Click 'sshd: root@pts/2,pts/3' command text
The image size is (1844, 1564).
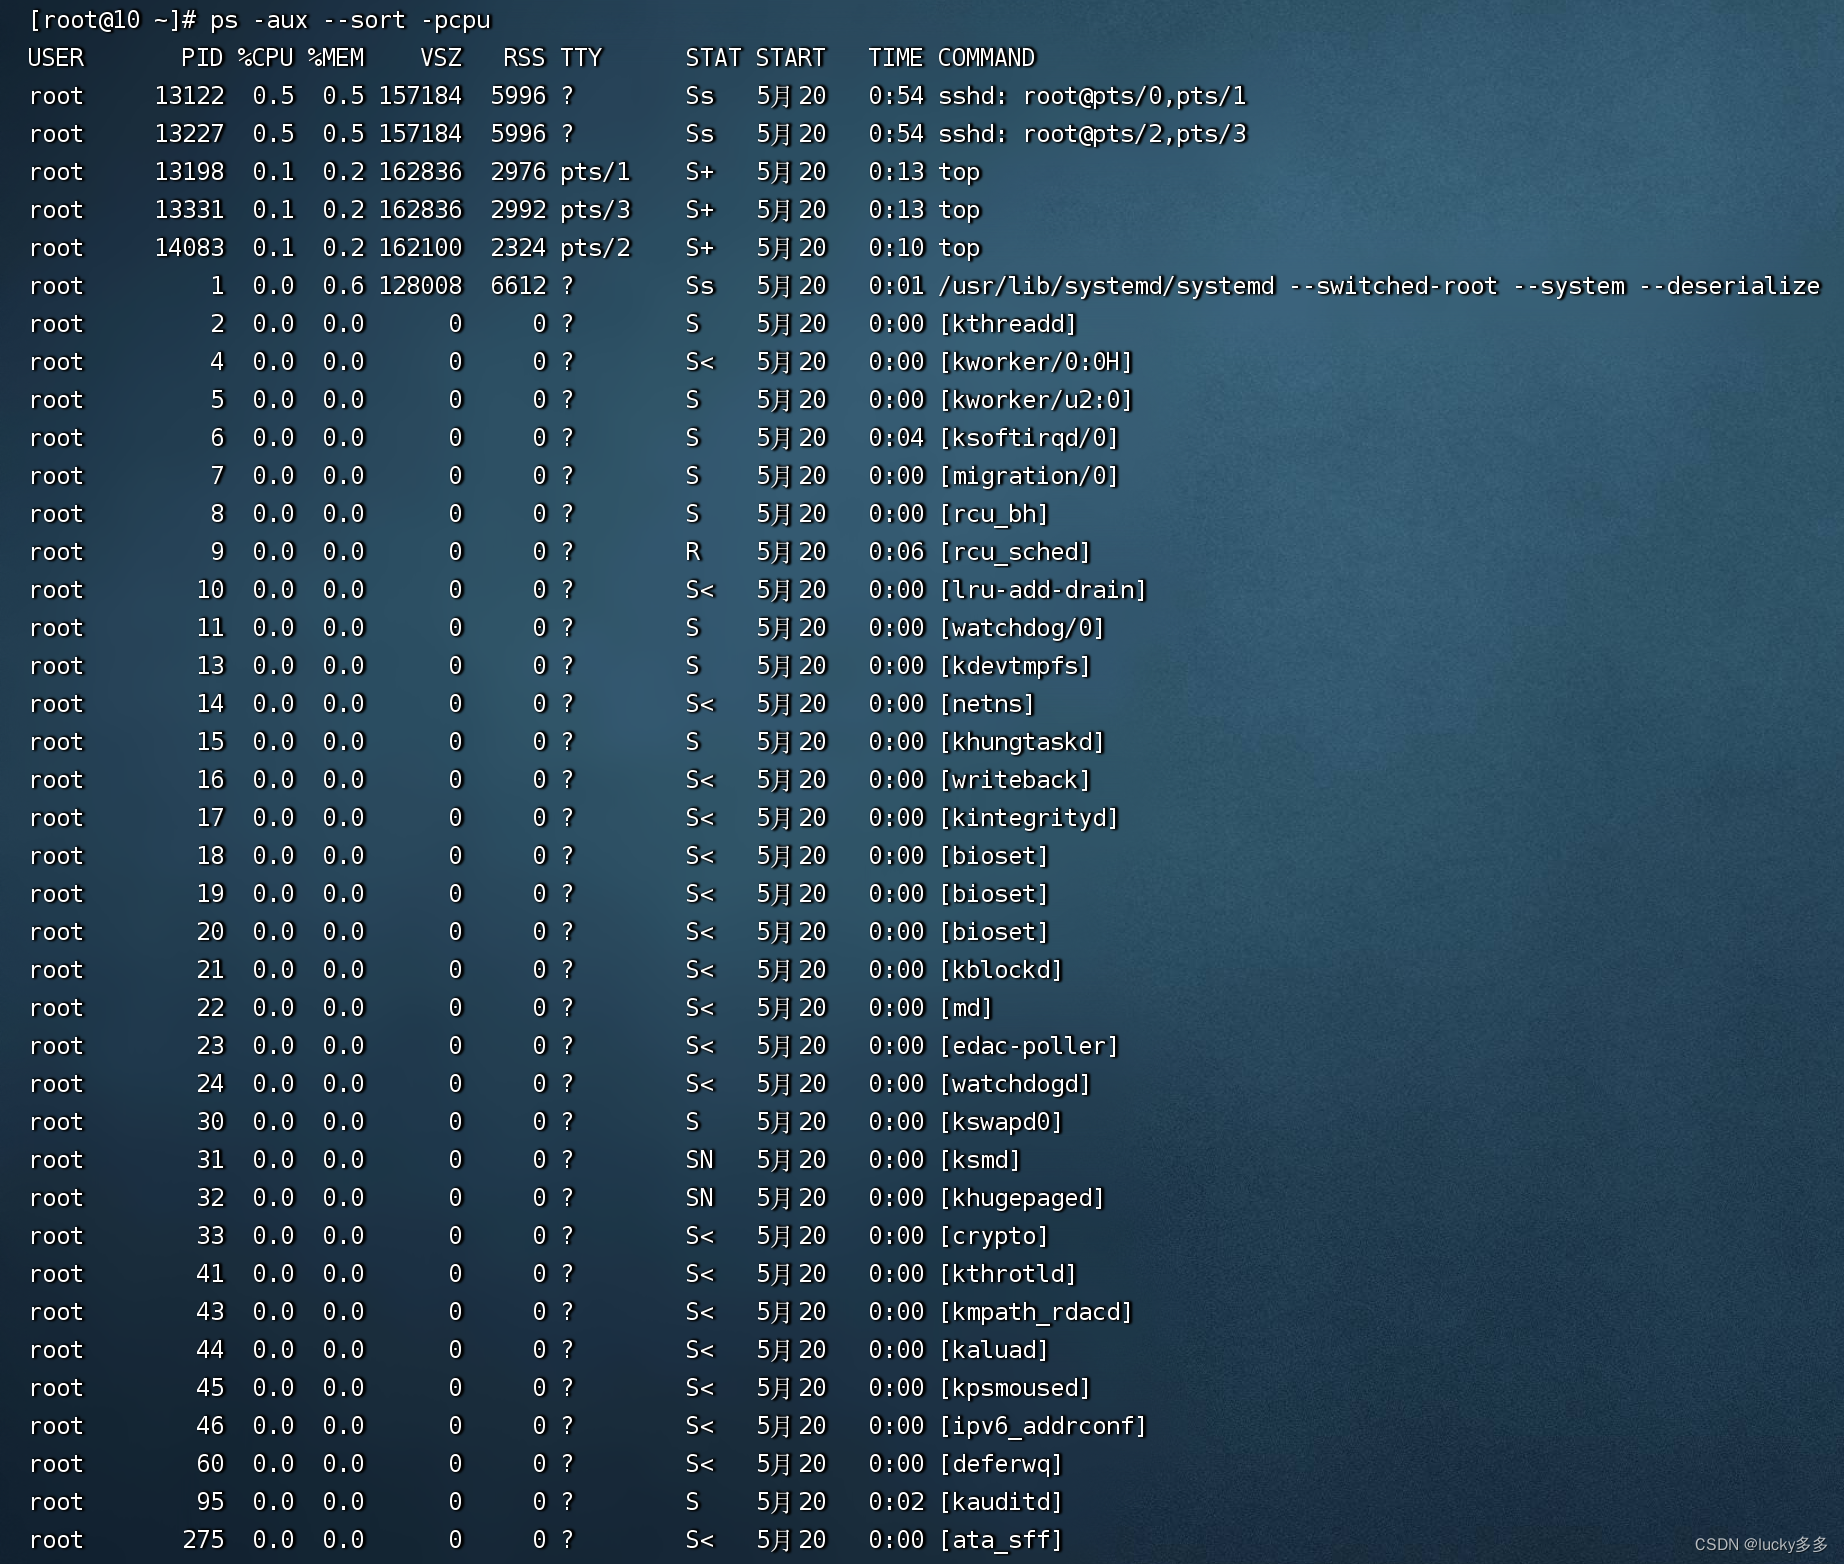coord(1092,134)
